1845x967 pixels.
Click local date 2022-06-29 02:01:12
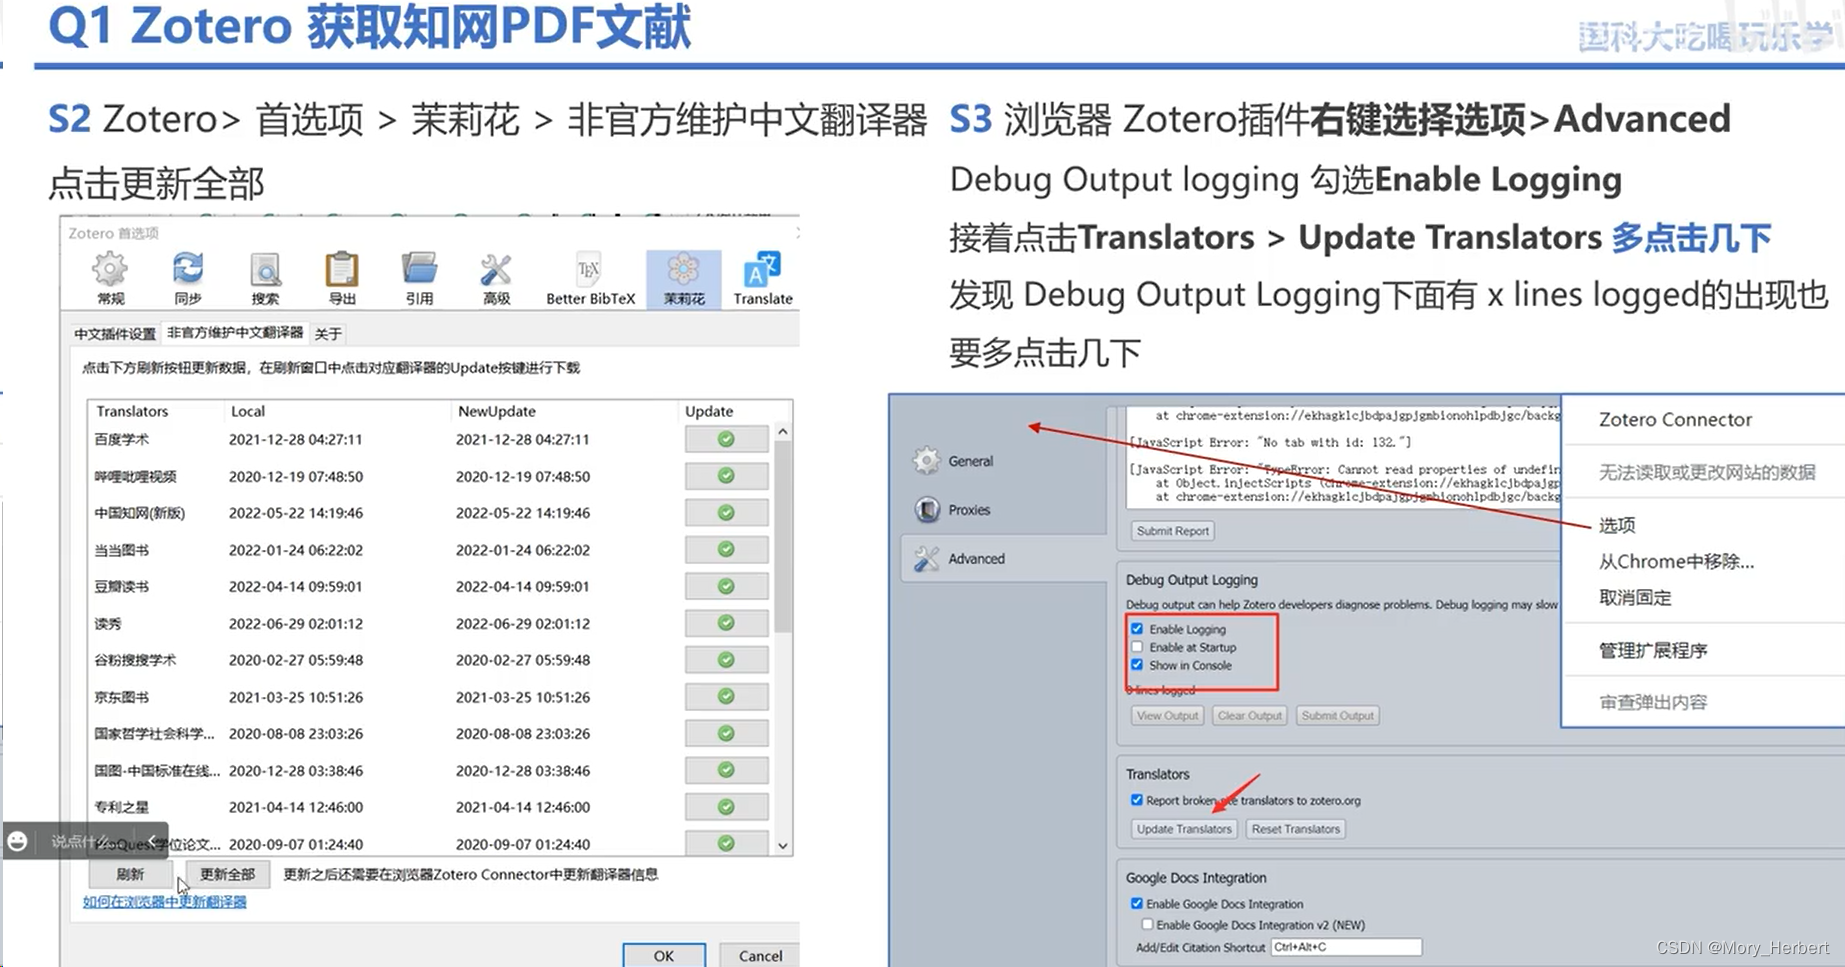coord(296,623)
